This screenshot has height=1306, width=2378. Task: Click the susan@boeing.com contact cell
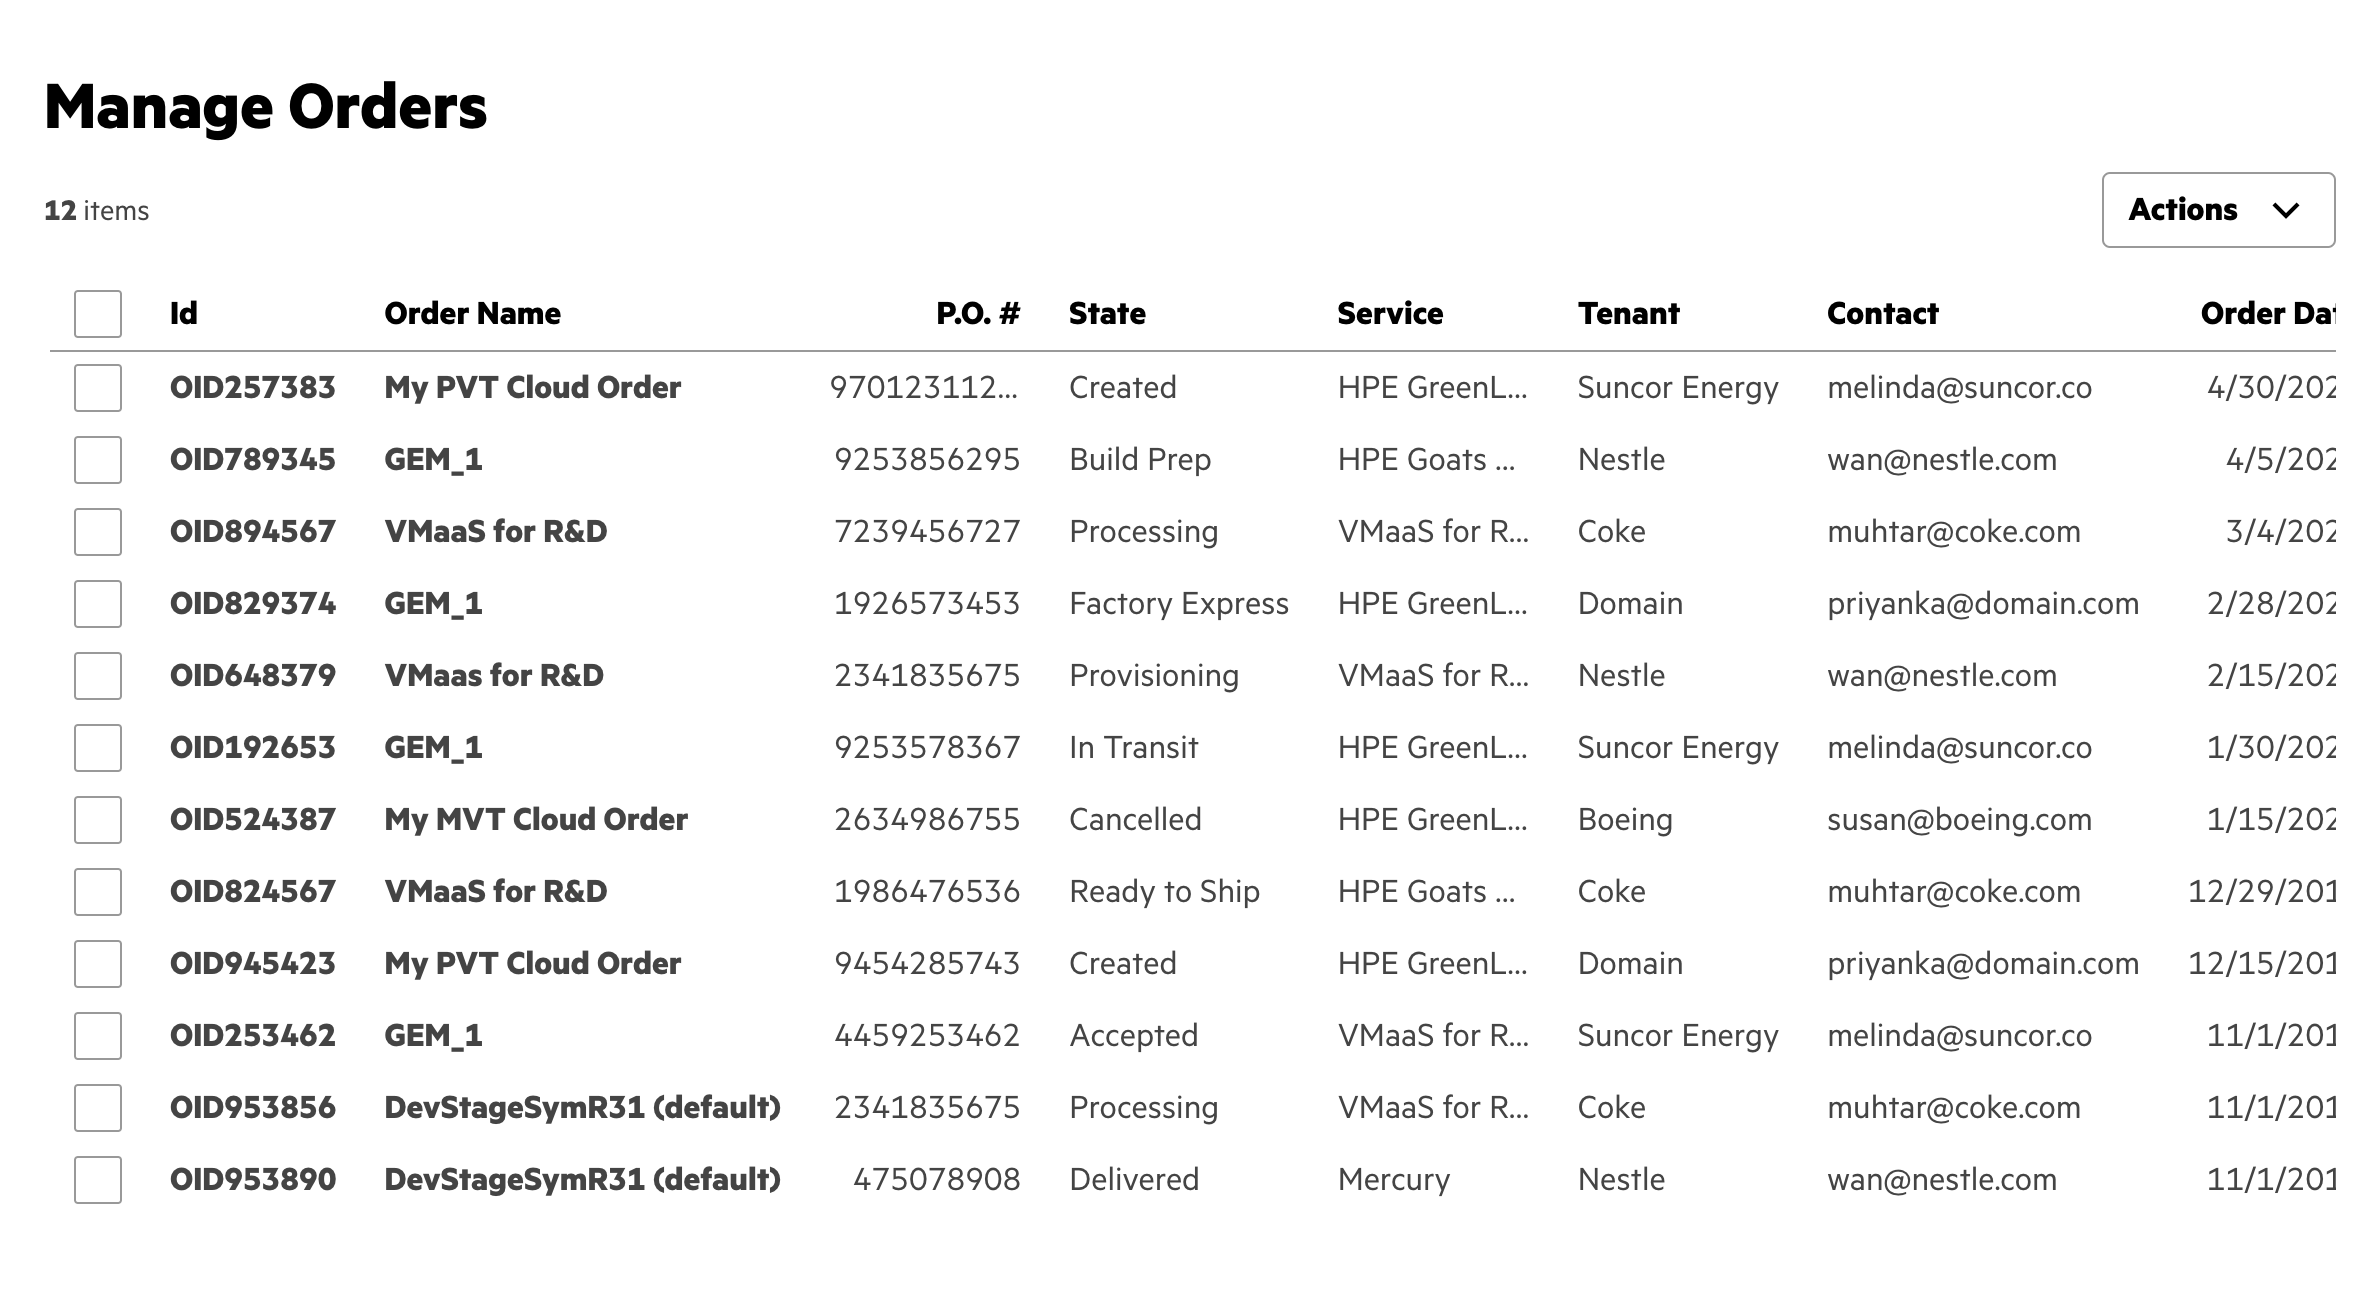click(1958, 820)
